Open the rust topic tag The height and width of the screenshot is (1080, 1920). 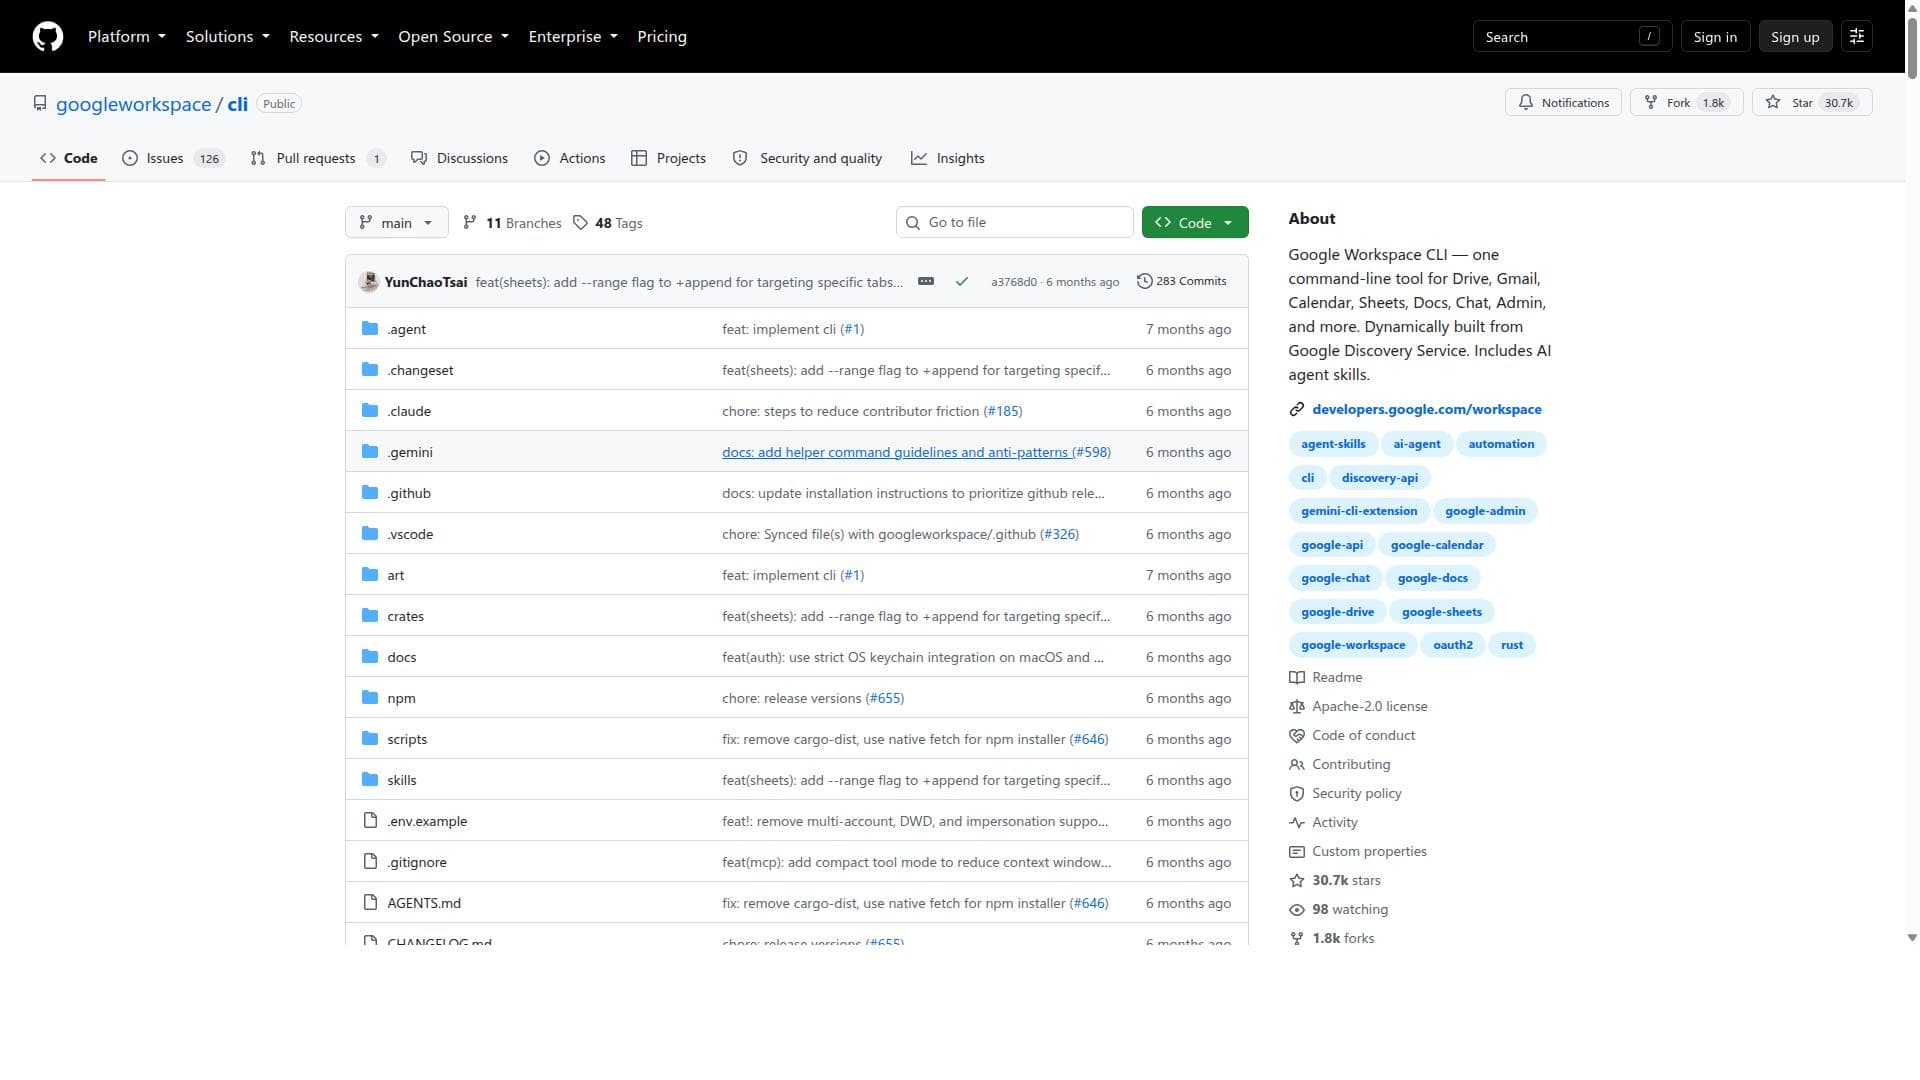pos(1511,645)
